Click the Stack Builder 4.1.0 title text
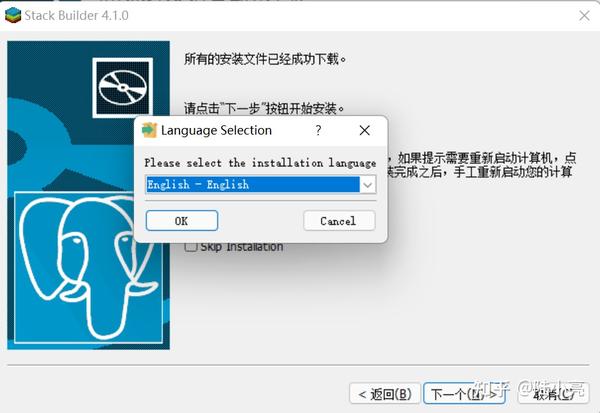Viewport: 600px width, 413px height. [x=77, y=16]
